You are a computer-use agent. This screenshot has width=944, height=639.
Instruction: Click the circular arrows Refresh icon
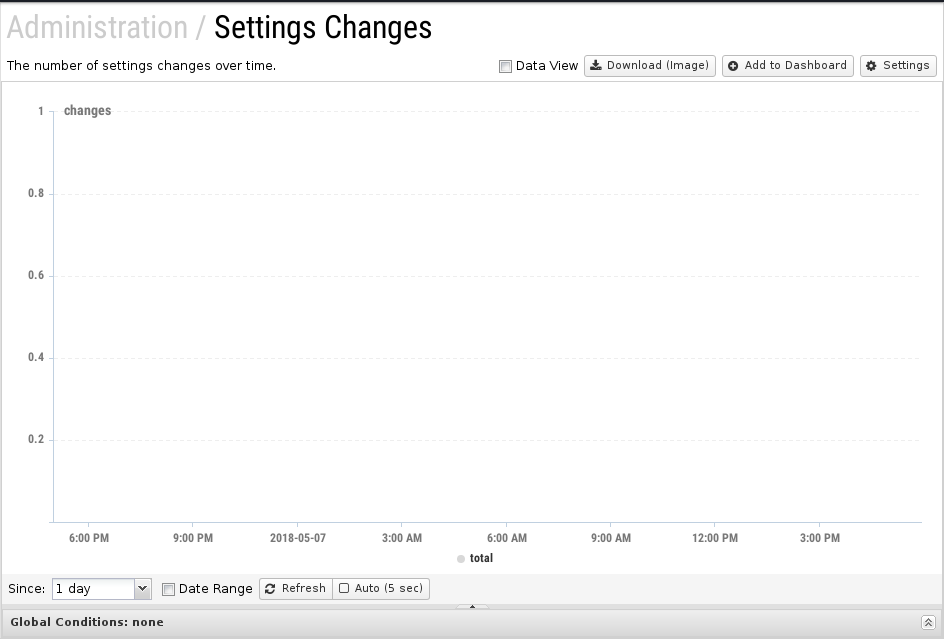270,589
